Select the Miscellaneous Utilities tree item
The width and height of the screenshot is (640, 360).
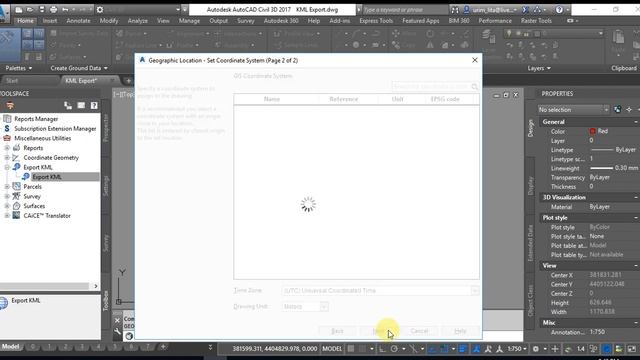click(42, 138)
